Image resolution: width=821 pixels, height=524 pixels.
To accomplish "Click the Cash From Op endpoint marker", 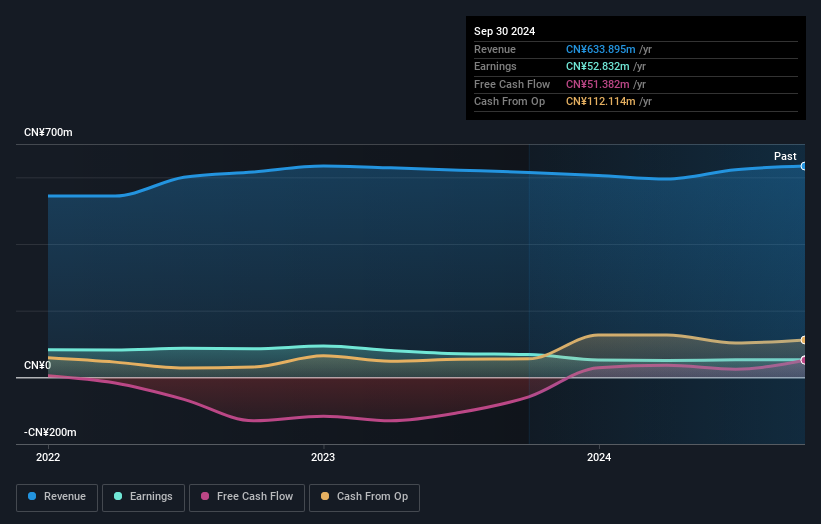I will pos(804,340).
